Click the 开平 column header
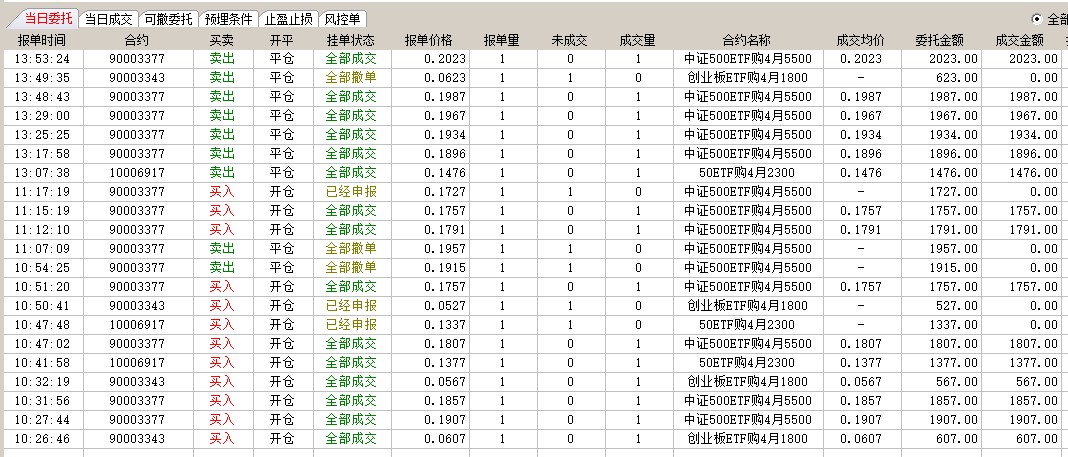1068x457 pixels. point(281,40)
